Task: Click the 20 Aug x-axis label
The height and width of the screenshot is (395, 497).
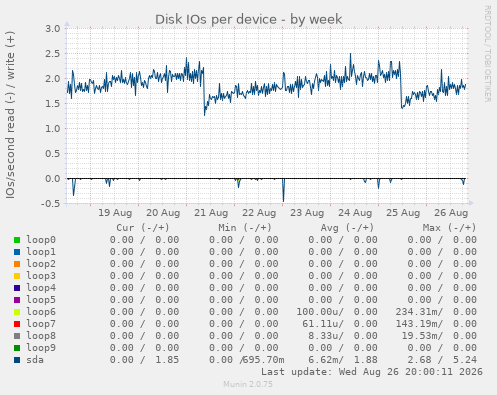Action: [163, 213]
